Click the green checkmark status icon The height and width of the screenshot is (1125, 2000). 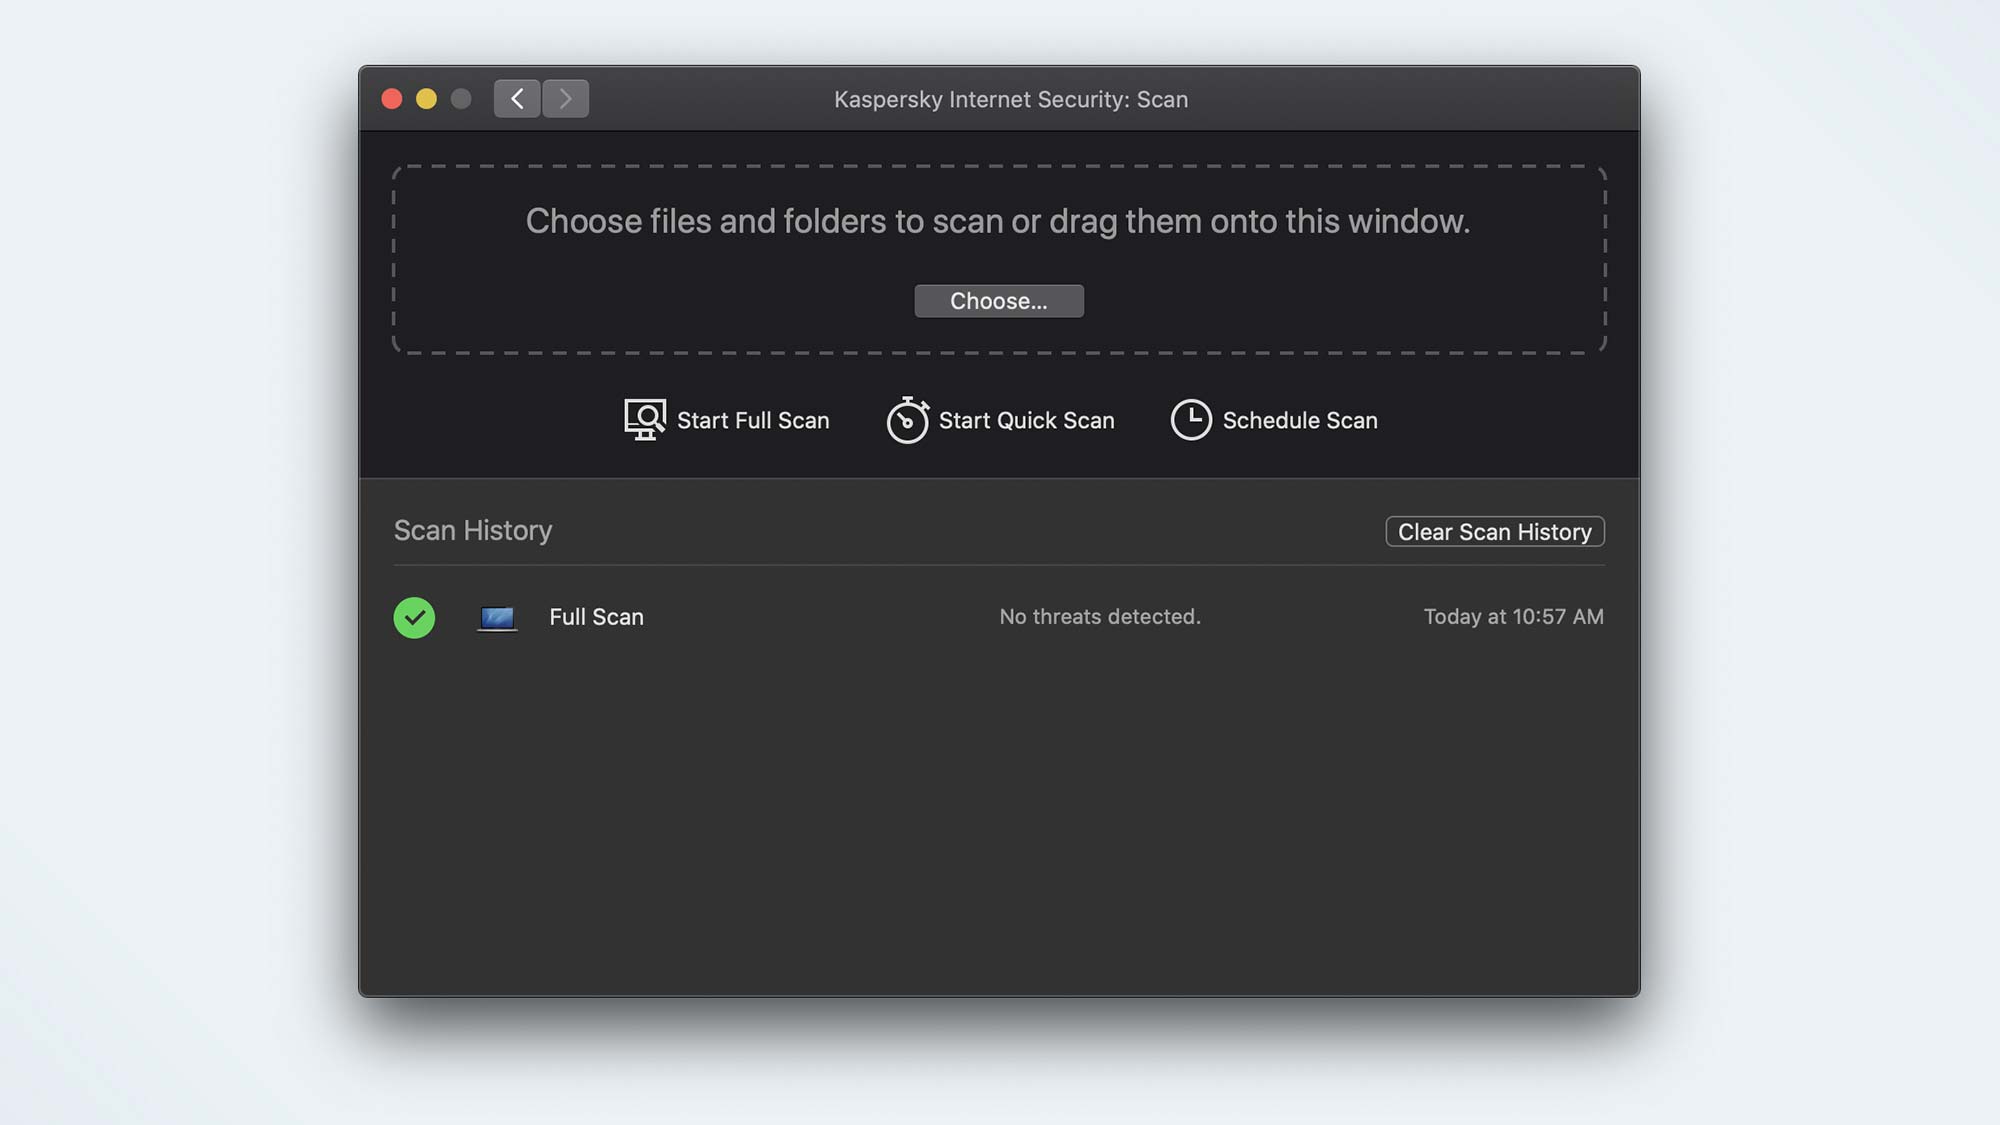click(414, 617)
